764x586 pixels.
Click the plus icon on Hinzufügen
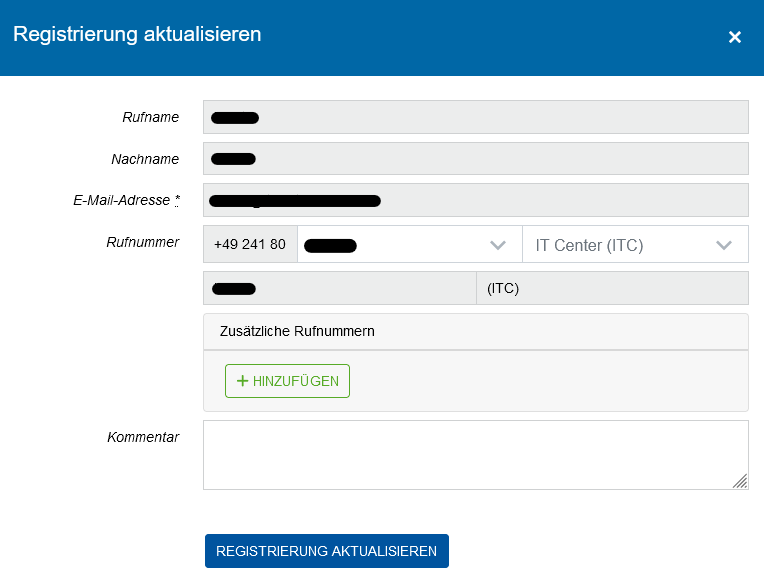tap(242, 381)
